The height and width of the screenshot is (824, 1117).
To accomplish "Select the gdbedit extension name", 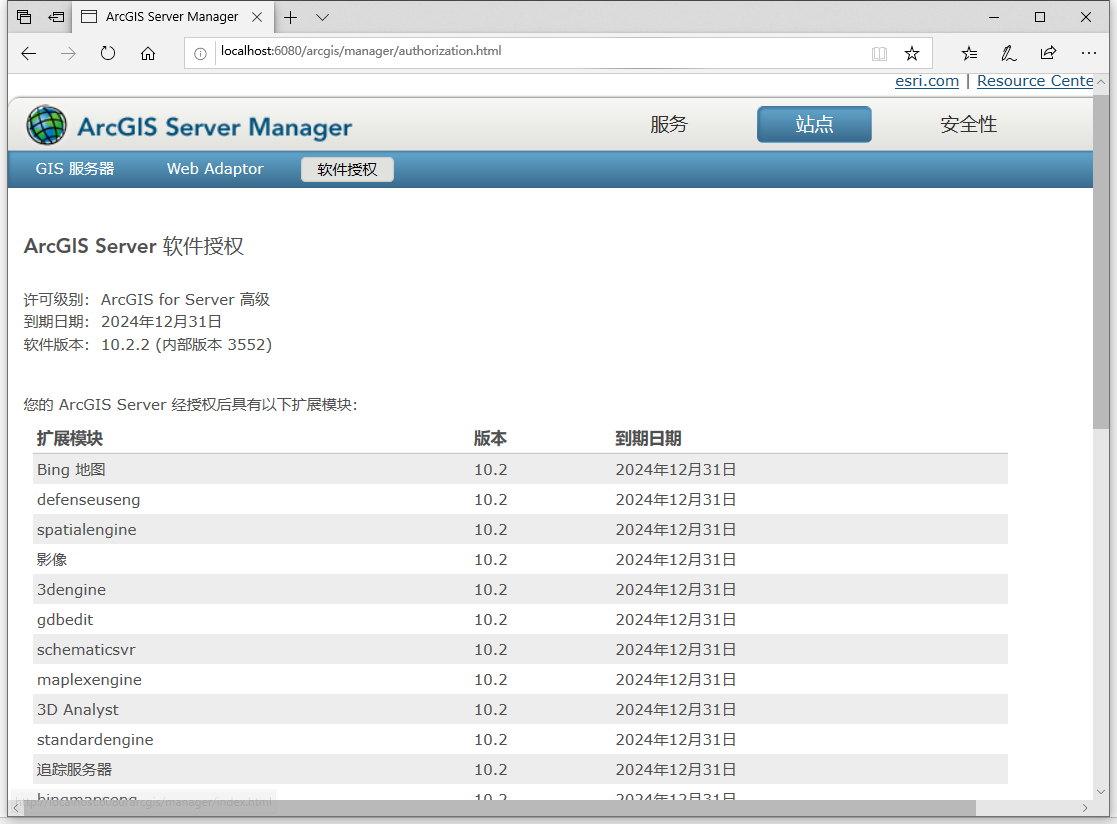I will [x=65, y=620].
